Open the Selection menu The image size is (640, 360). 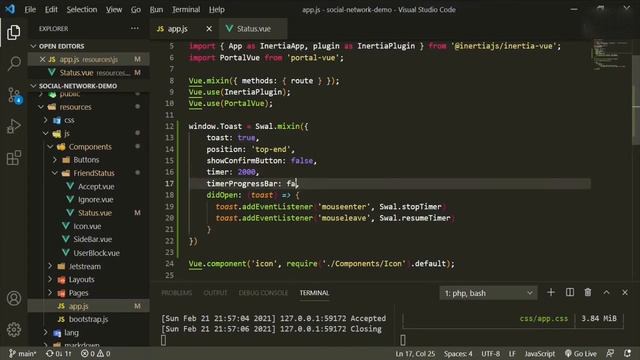(82, 9)
